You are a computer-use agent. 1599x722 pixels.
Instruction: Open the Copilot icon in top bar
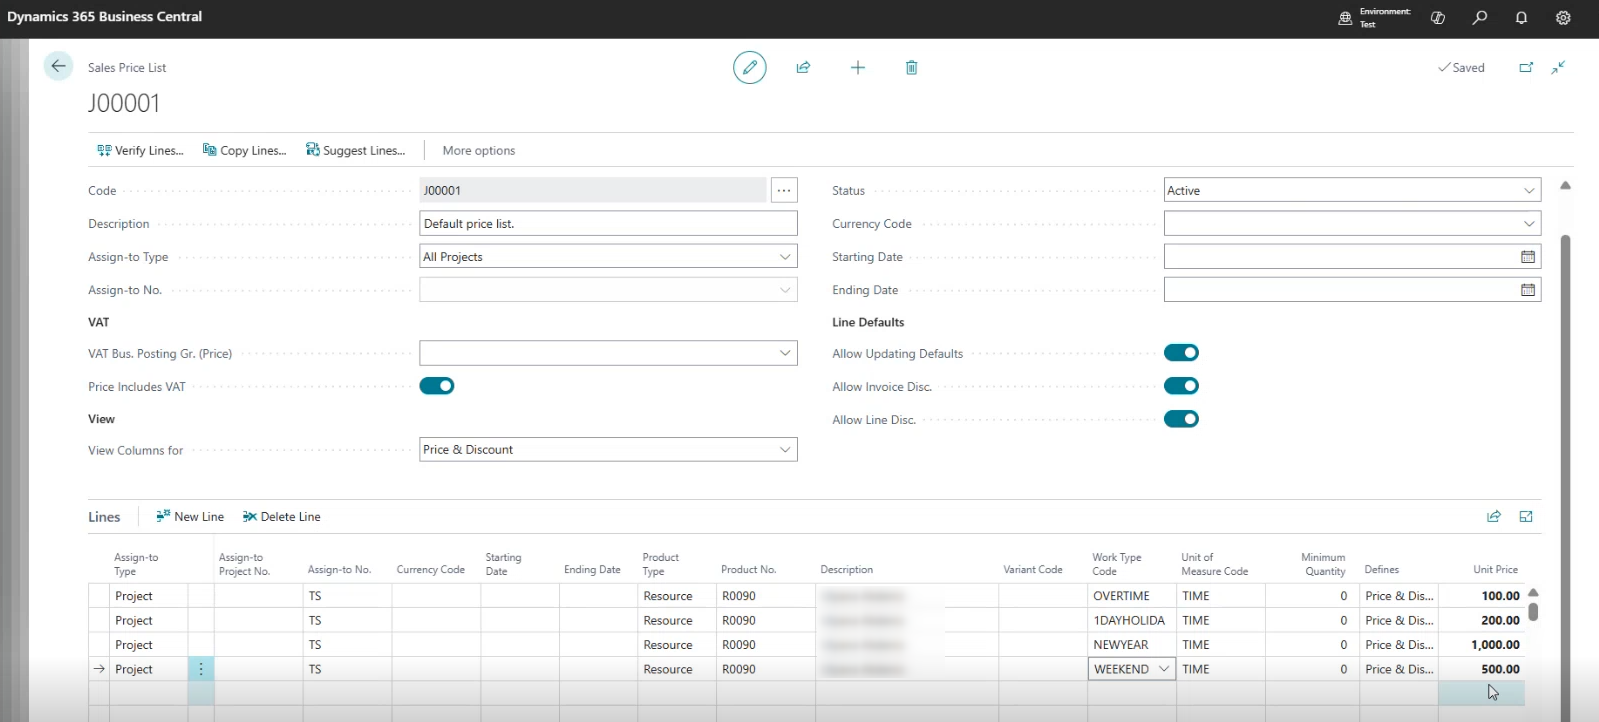point(1438,17)
